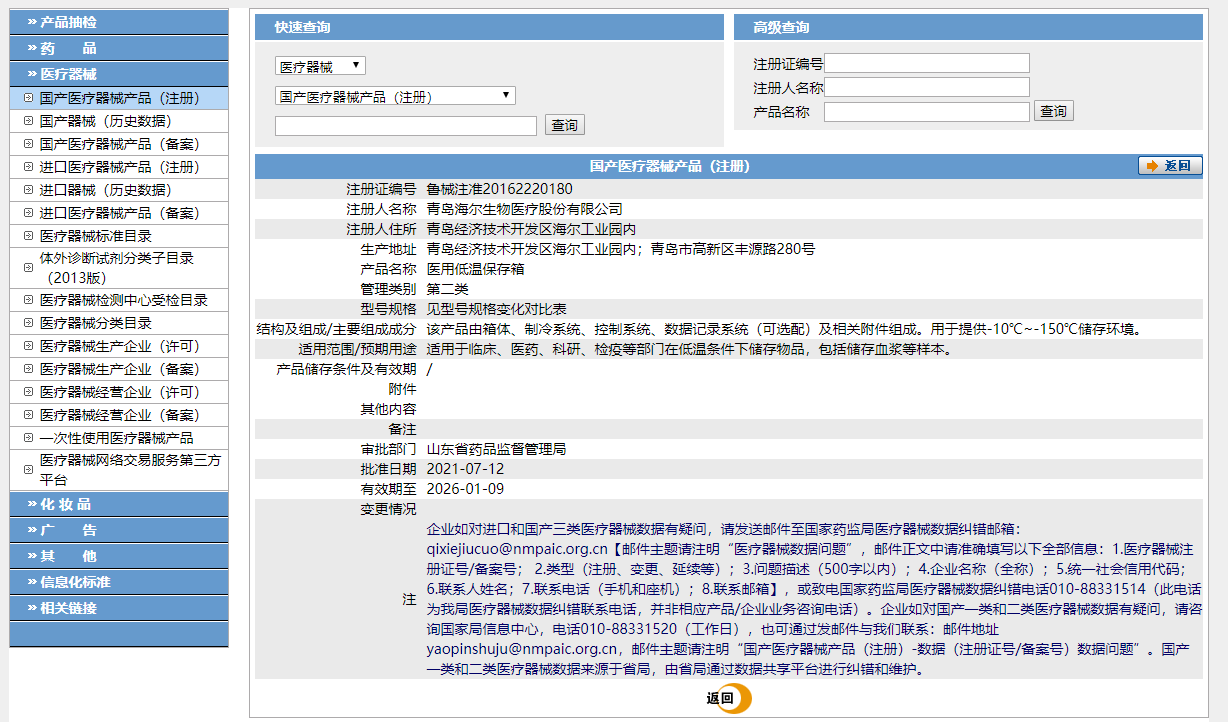
Task: Click the 注册证编号 input field
Action: pos(926,64)
